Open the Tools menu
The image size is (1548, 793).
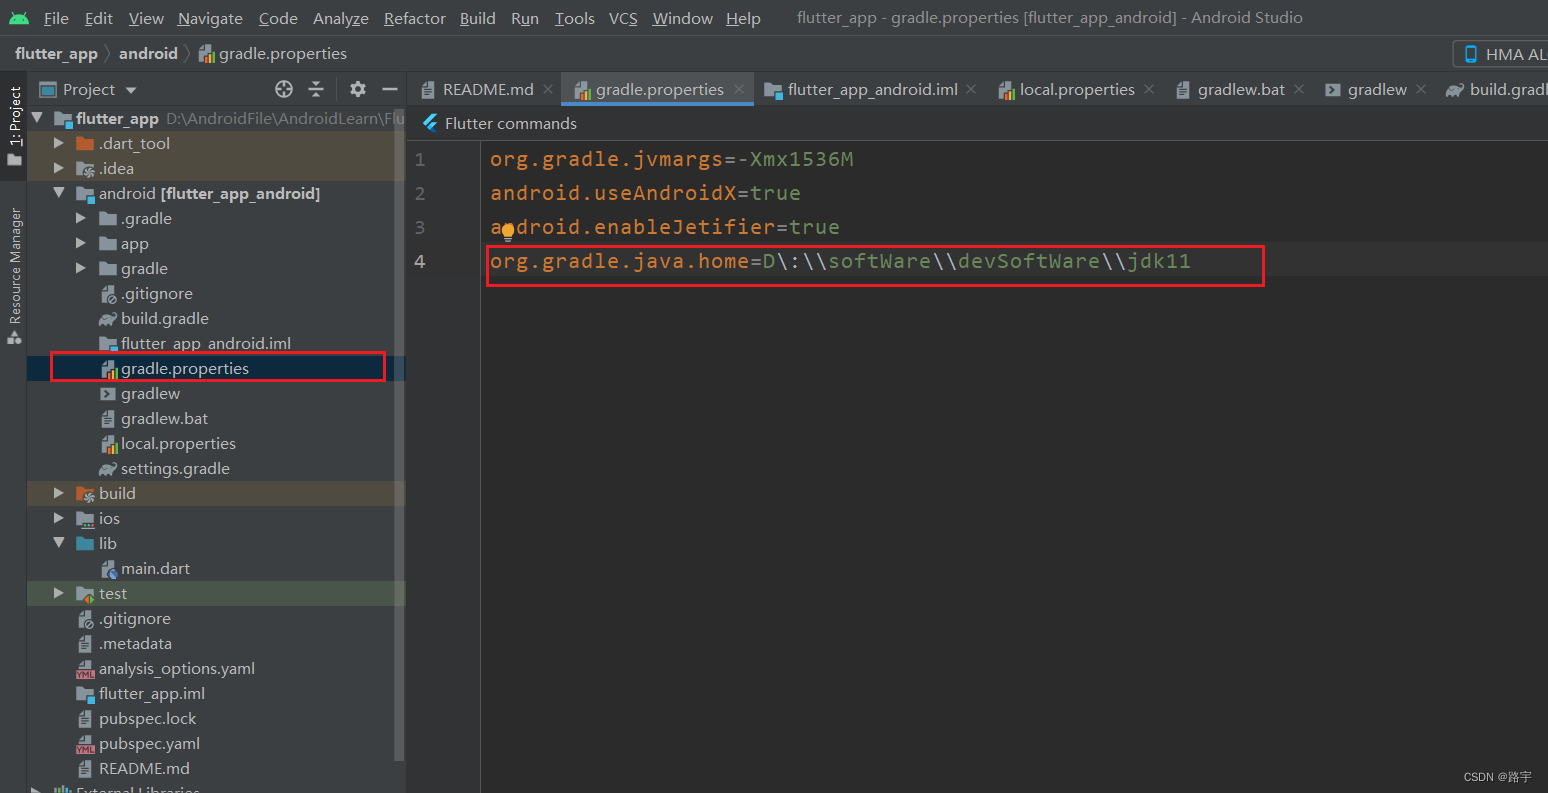pyautogui.click(x=575, y=18)
